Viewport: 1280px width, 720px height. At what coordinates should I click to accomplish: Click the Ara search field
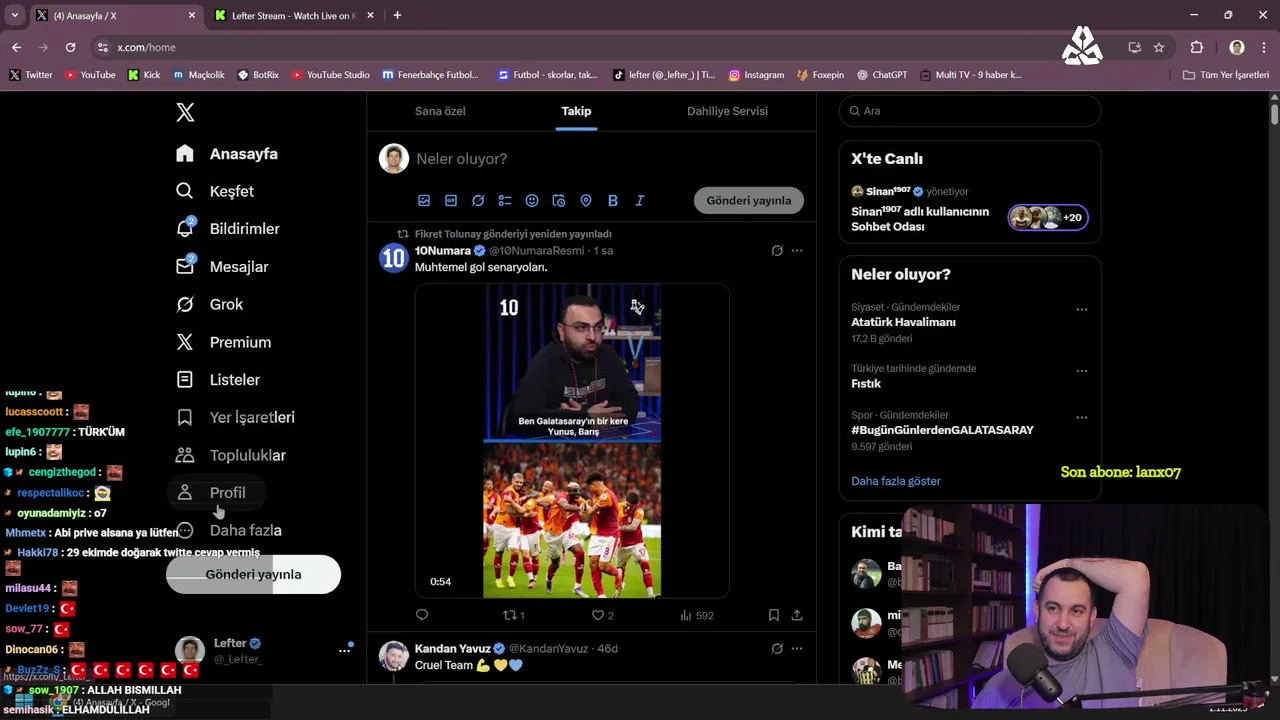(x=970, y=111)
